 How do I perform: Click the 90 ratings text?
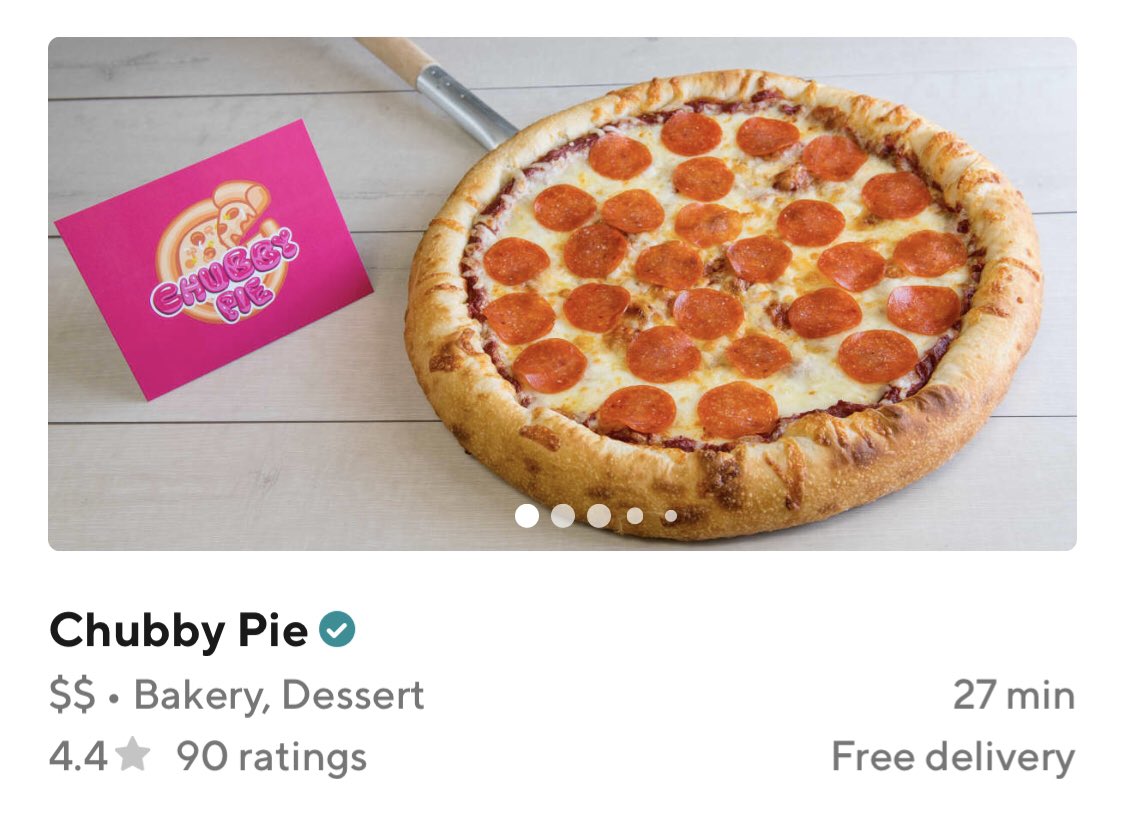271,757
